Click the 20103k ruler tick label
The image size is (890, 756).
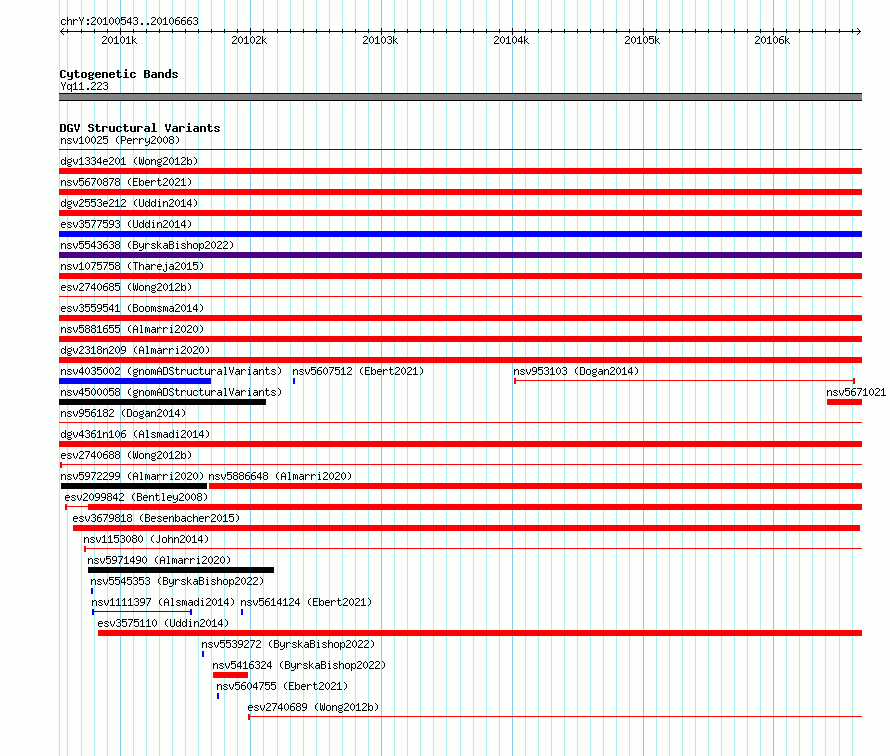pos(380,40)
